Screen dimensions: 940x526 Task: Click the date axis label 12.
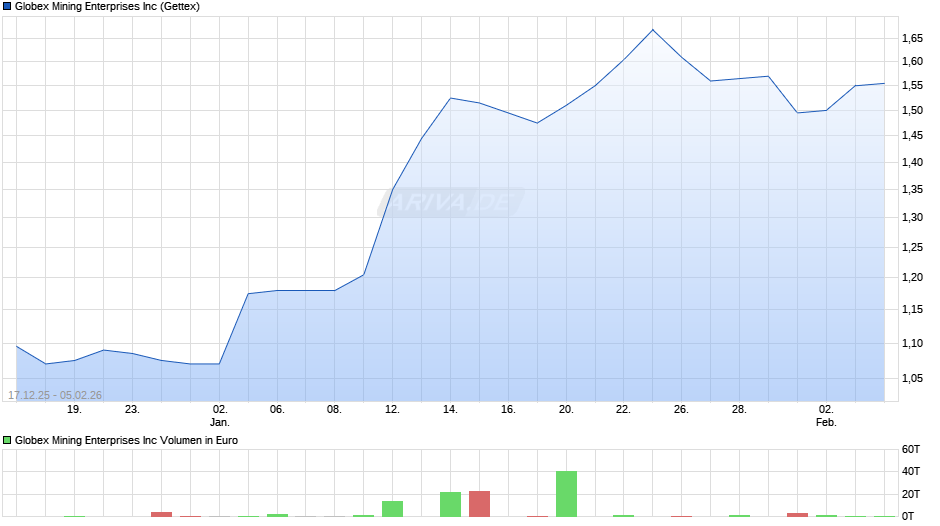point(392,410)
